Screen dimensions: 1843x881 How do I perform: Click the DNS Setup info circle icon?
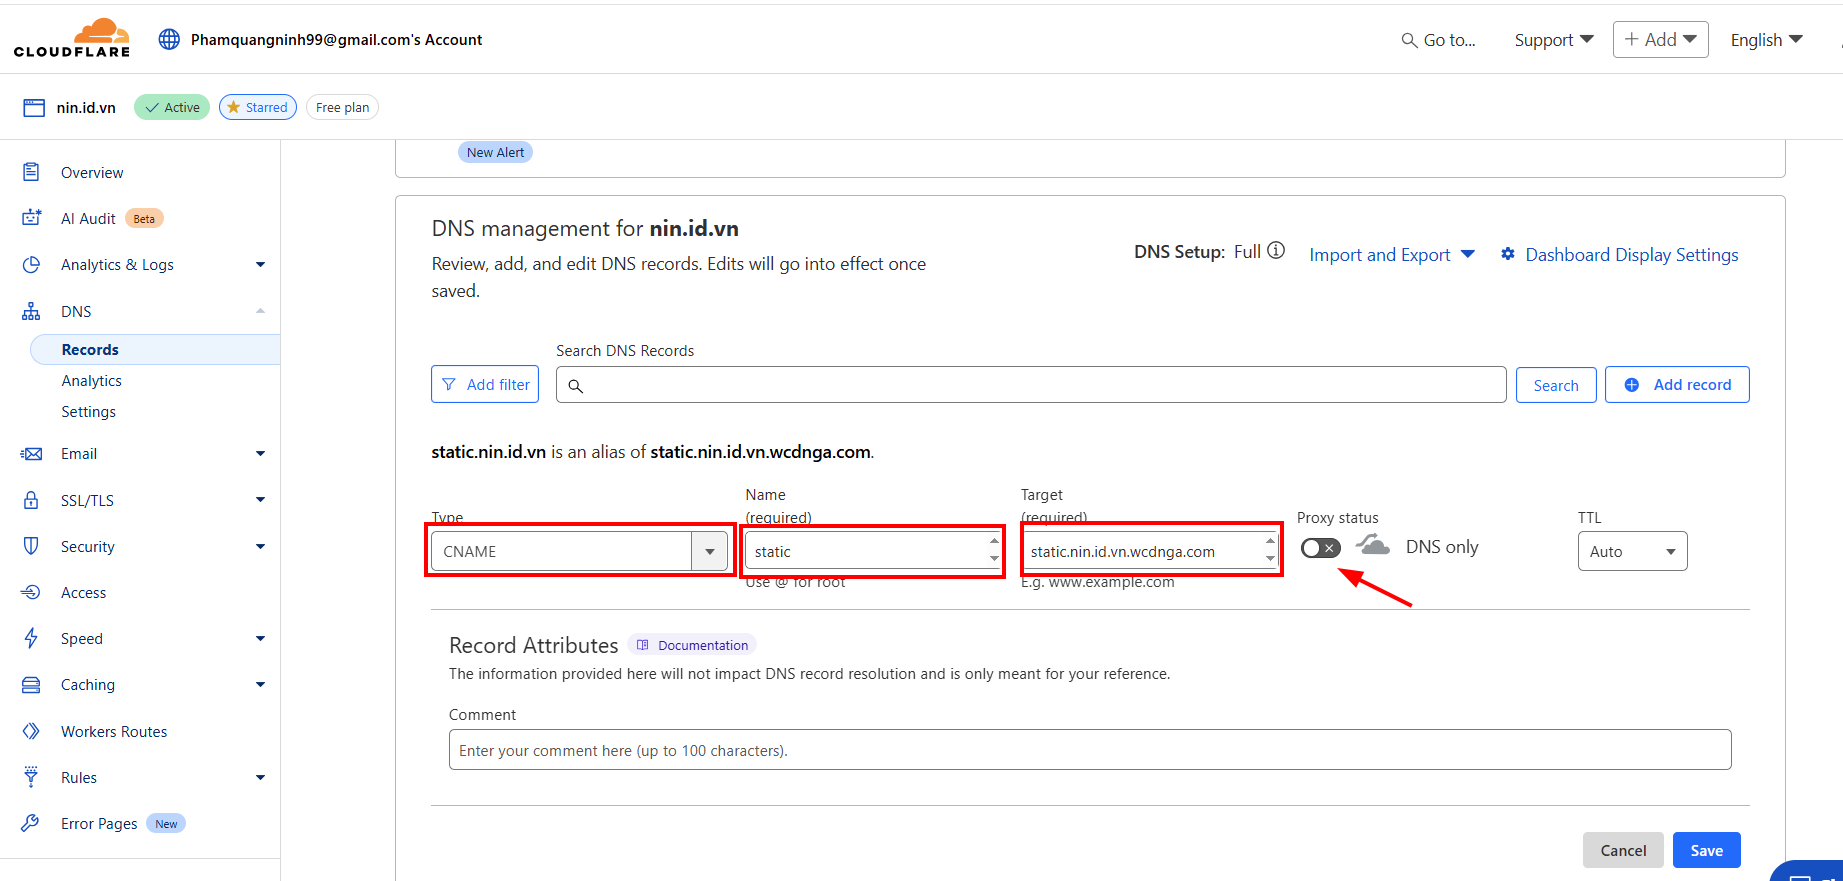point(1276,251)
